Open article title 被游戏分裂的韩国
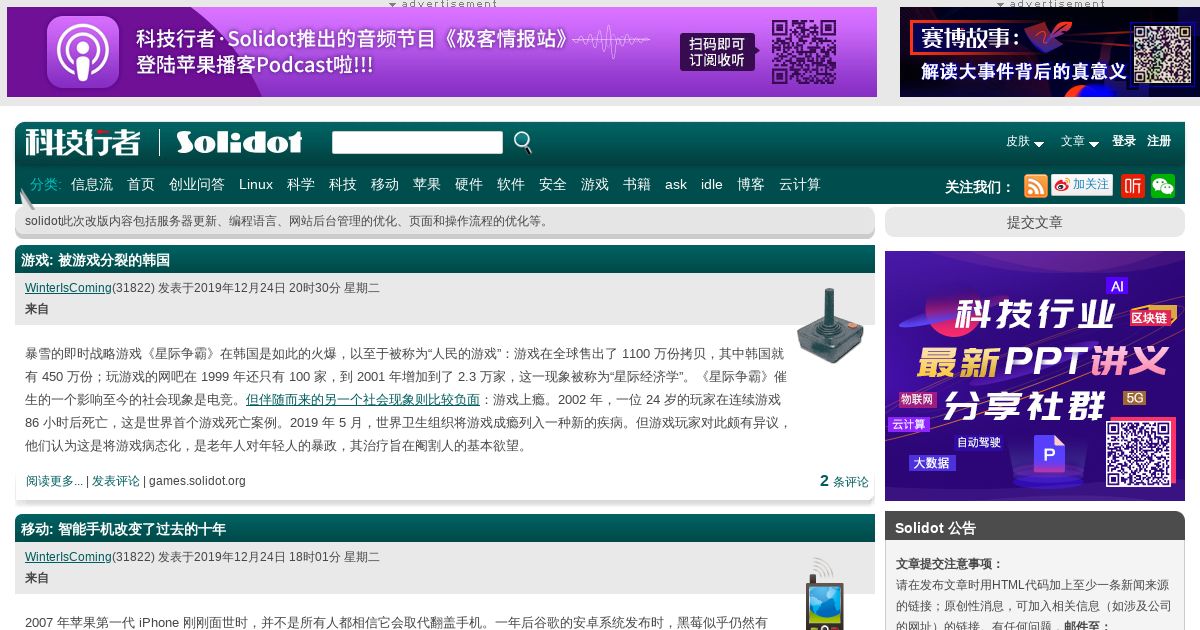1200x630 pixels. [x=114, y=260]
